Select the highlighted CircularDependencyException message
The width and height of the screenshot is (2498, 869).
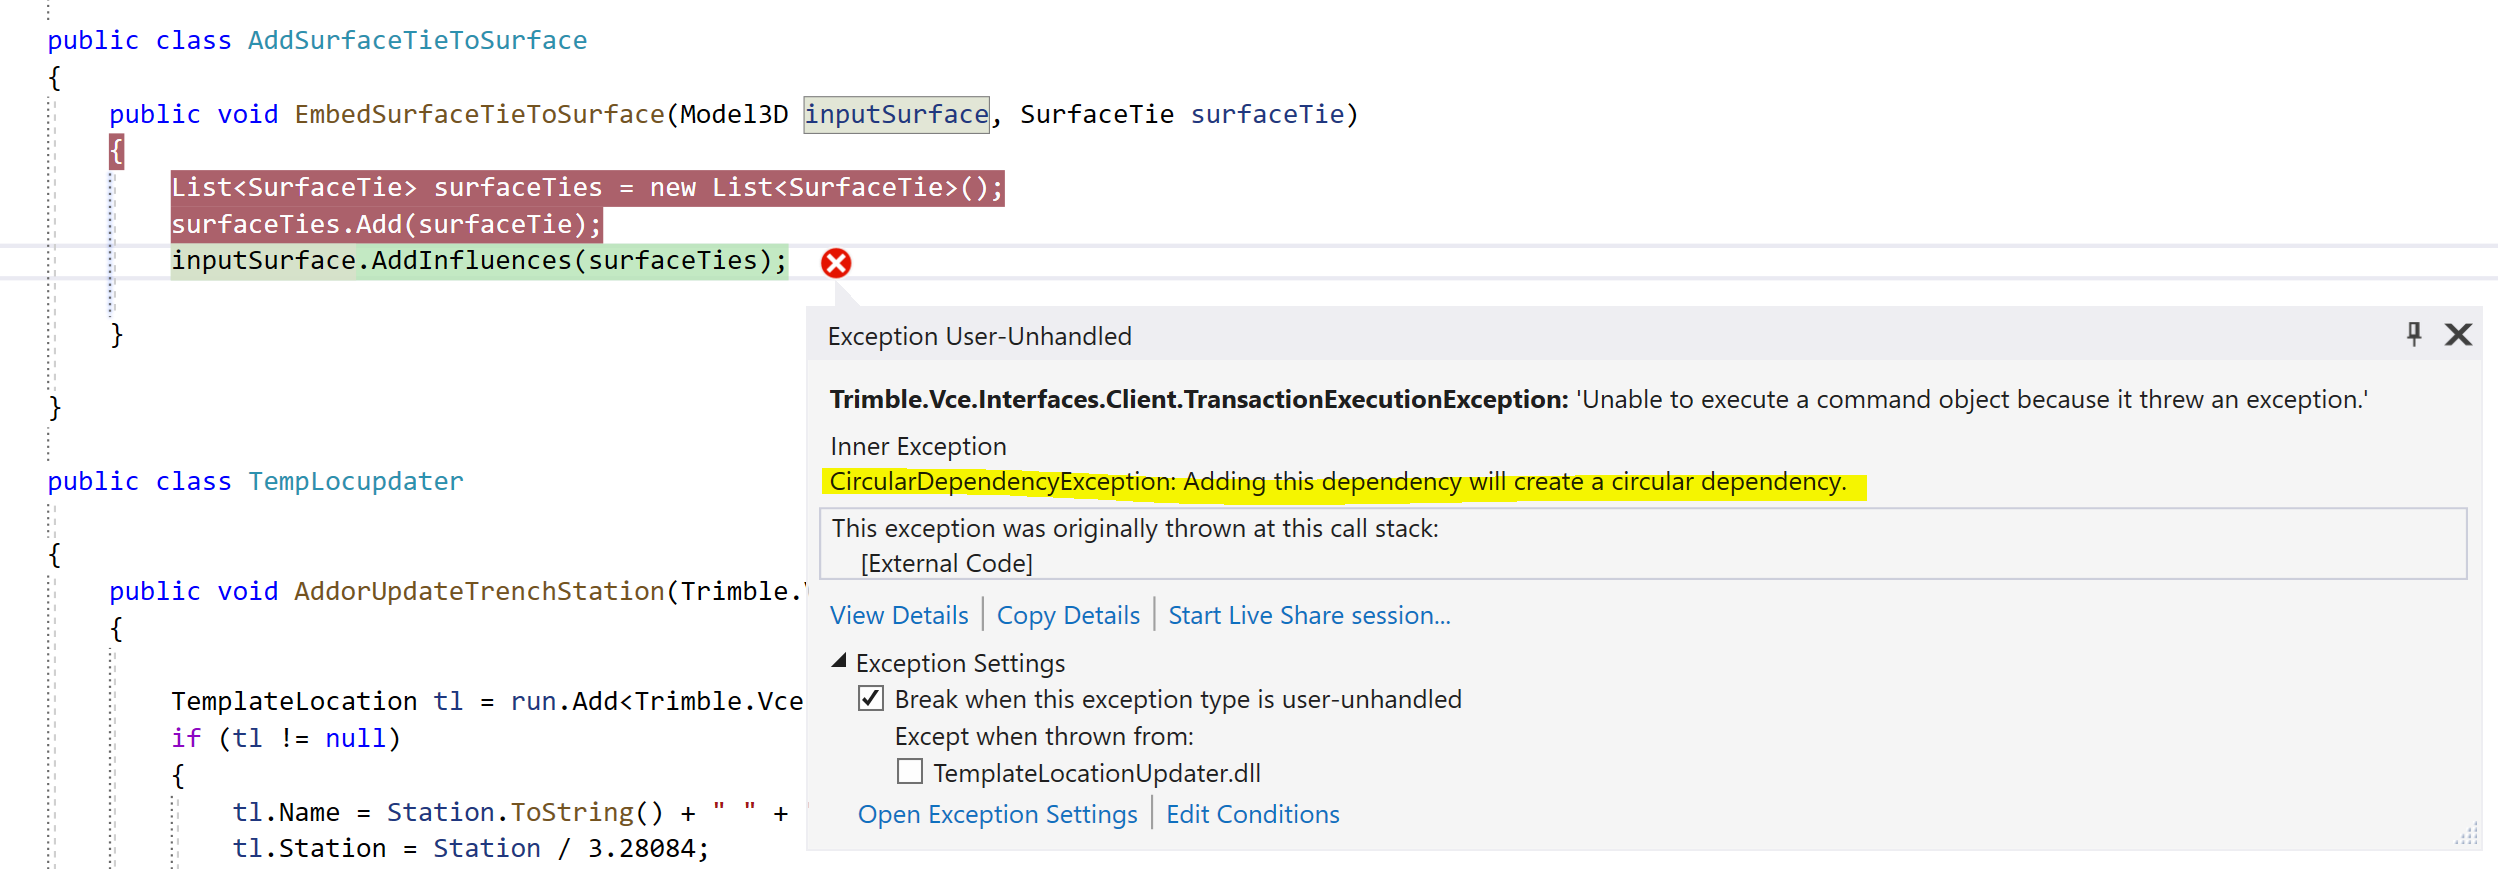click(1337, 482)
